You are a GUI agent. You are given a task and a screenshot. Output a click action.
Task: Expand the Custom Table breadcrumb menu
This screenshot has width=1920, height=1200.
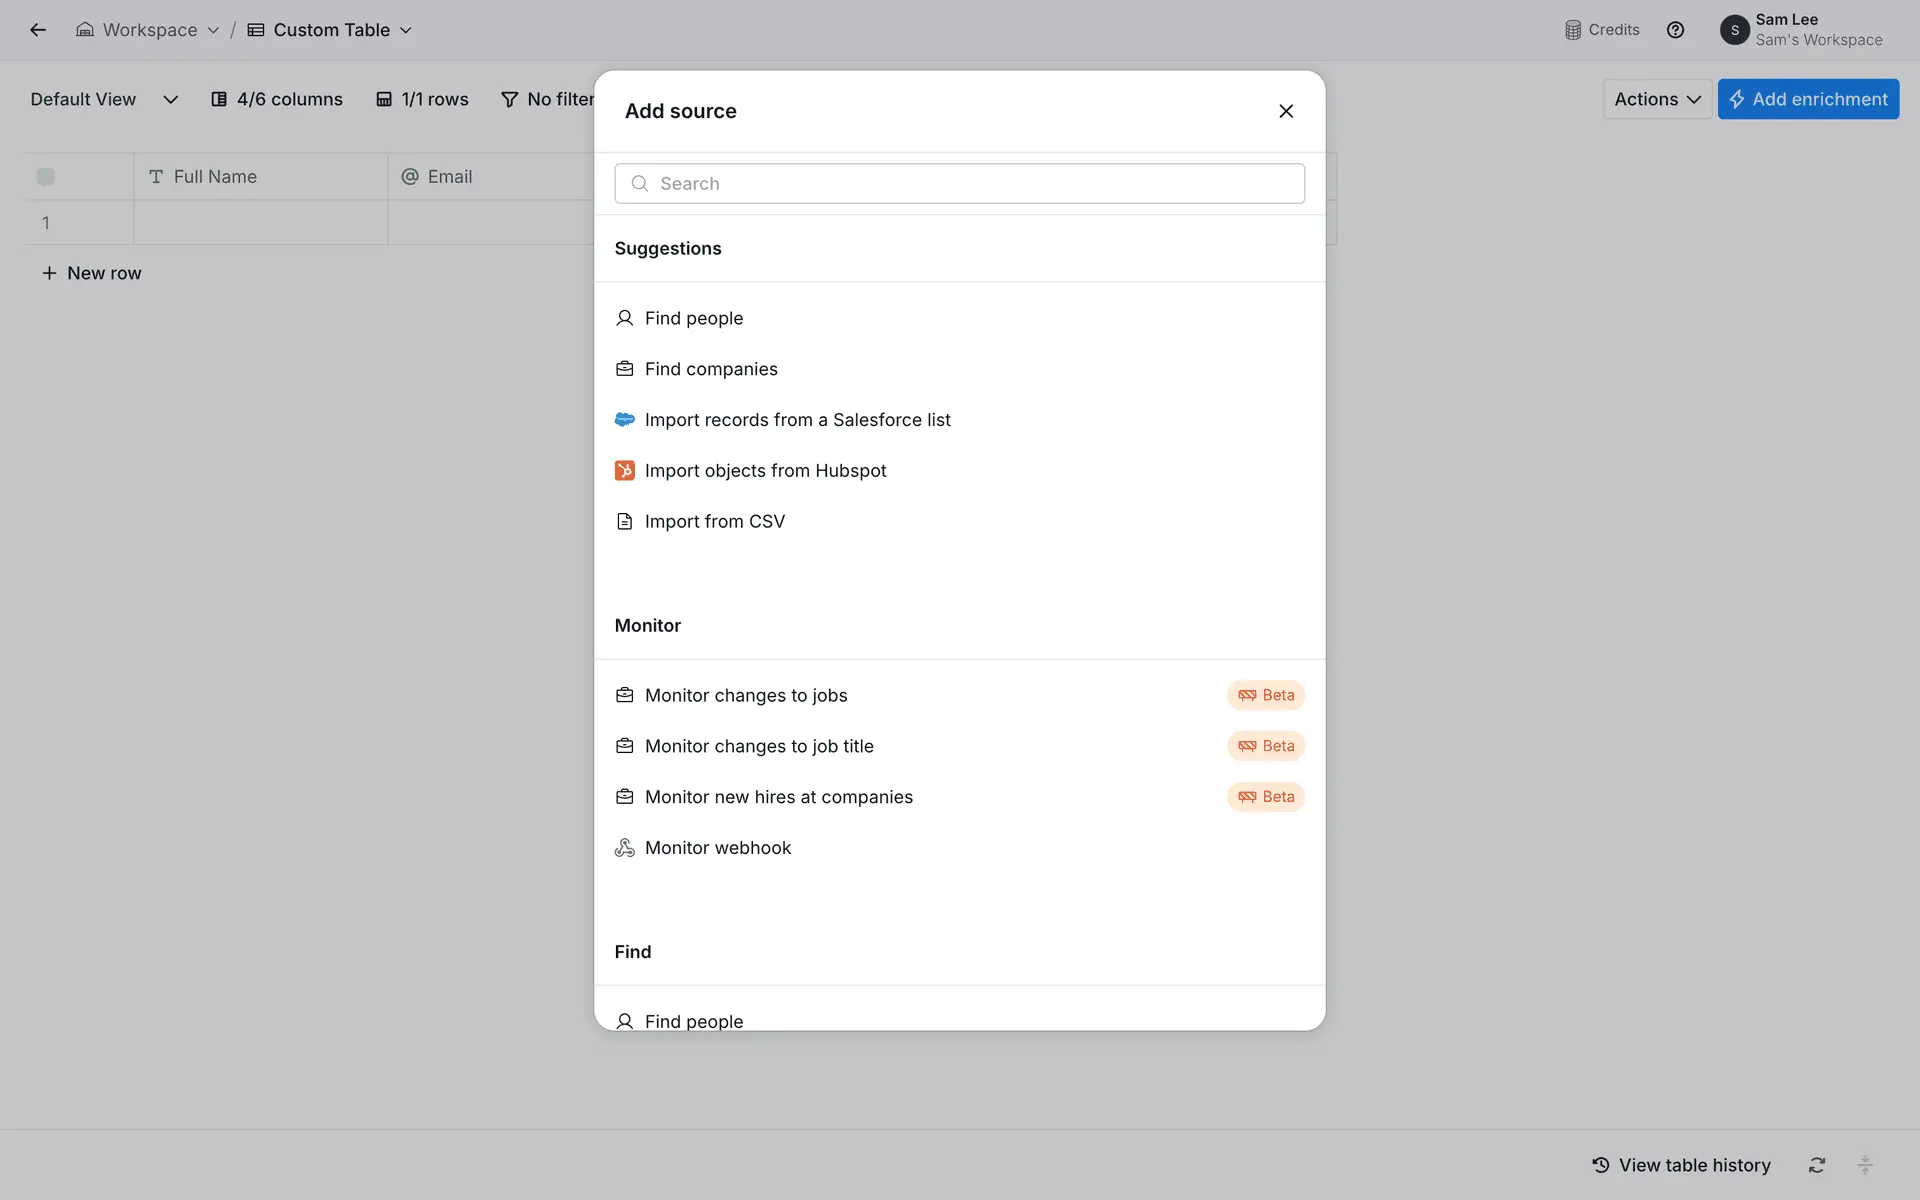(330, 30)
